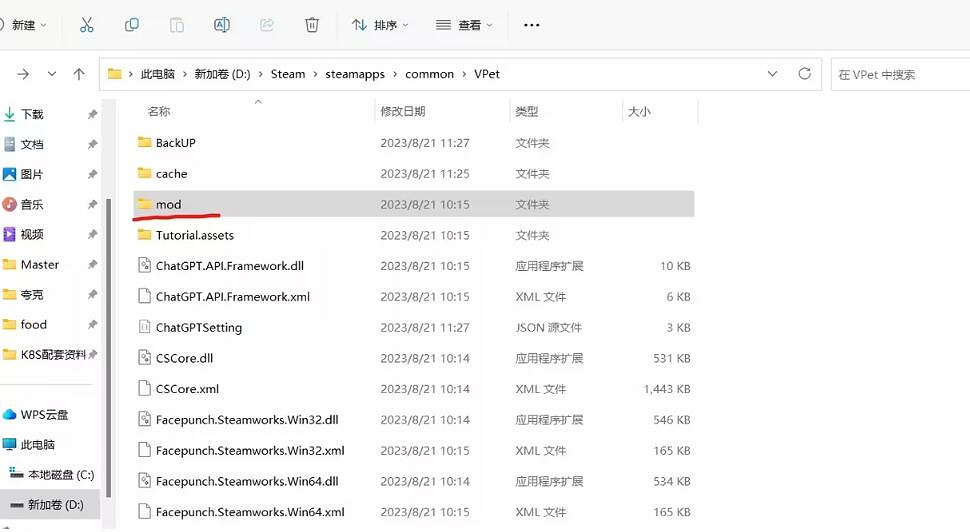Open 本地磁盘 (C:) in sidebar

pos(61,475)
